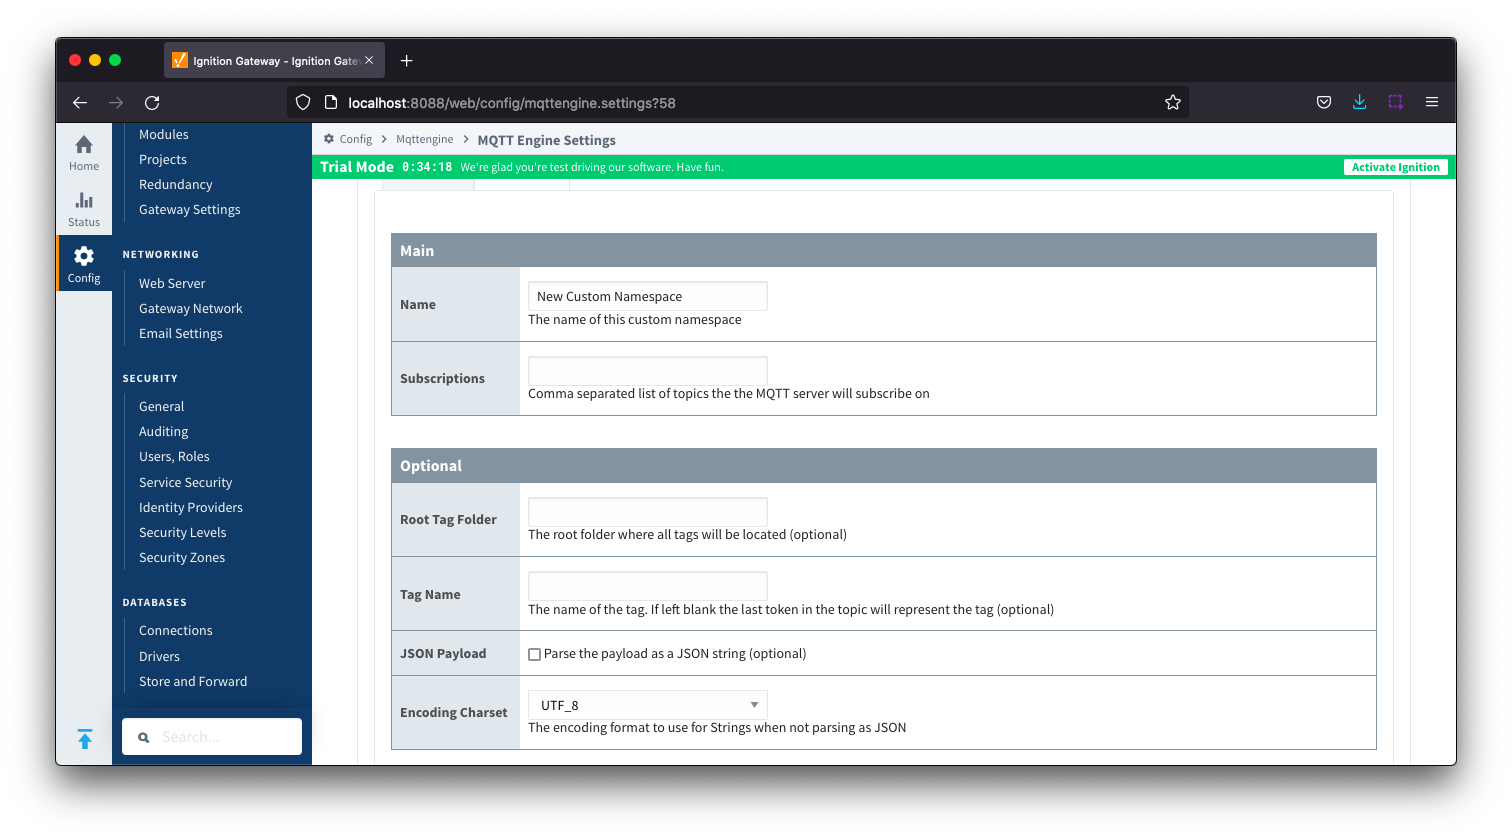The height and width of the screenshot is (839, 1512).
Task: Bookmark this page with star icon
Action: click(x=1173, y=102)
